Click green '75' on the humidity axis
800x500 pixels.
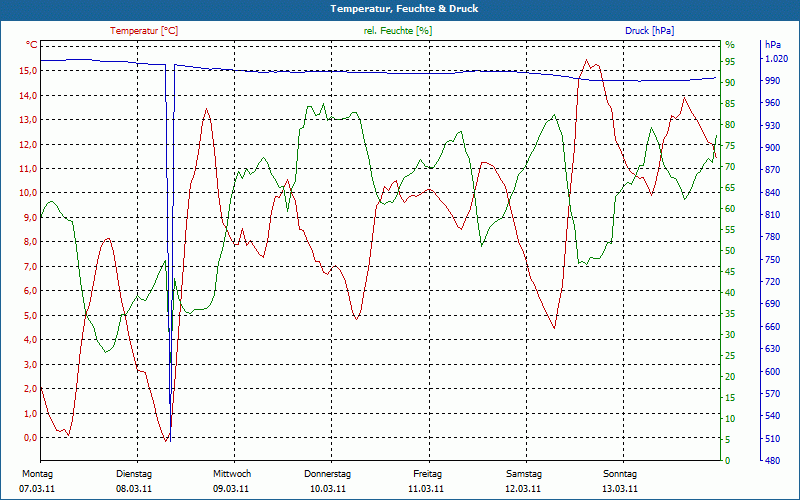730,146
